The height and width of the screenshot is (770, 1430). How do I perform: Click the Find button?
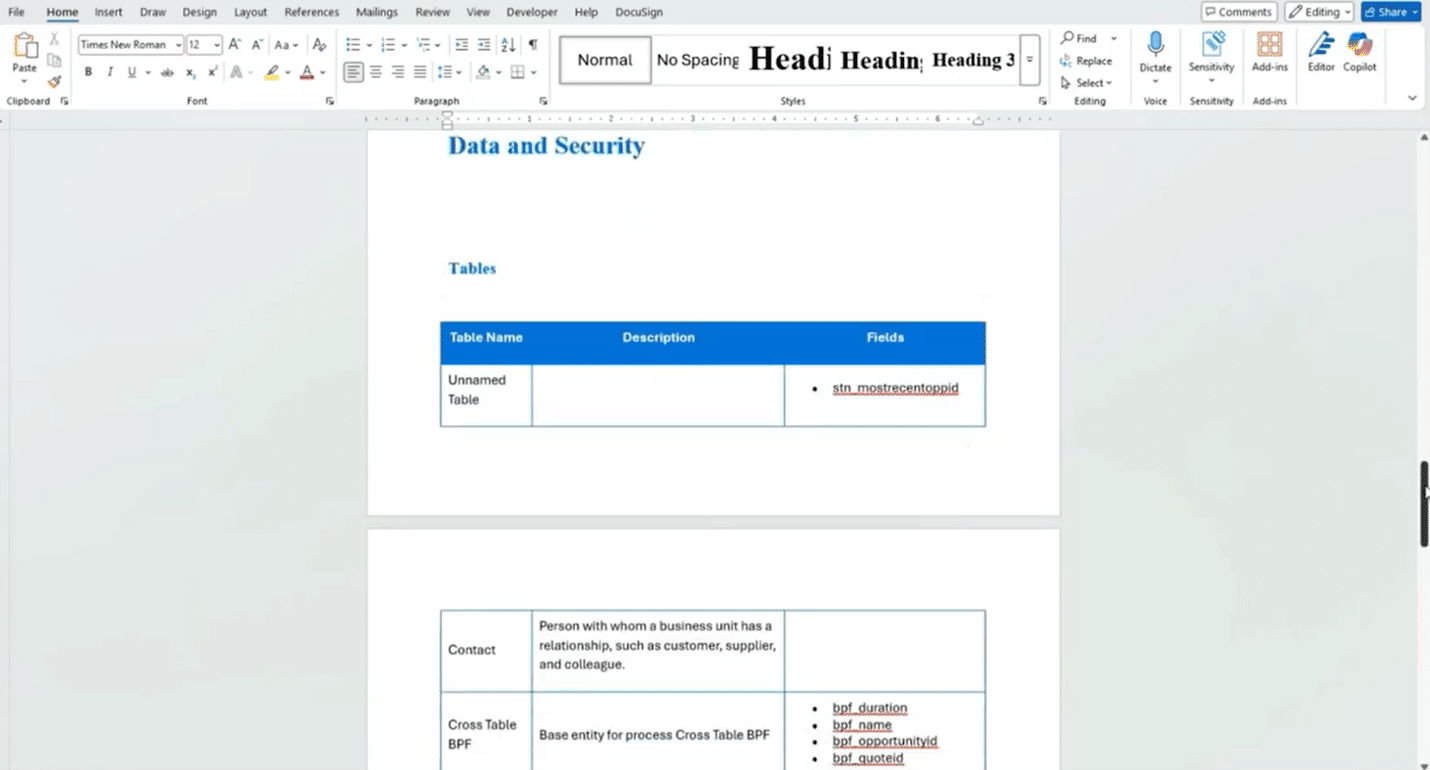[1080, 38]
